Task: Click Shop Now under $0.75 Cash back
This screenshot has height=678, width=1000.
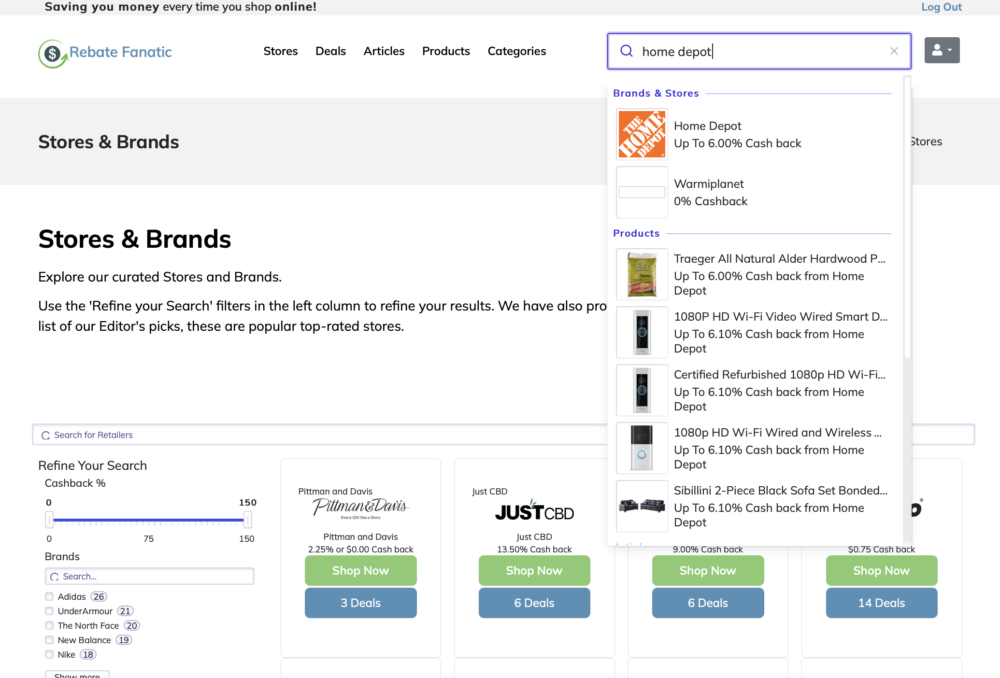Action: pyautogui.click(x=881, y=570)
